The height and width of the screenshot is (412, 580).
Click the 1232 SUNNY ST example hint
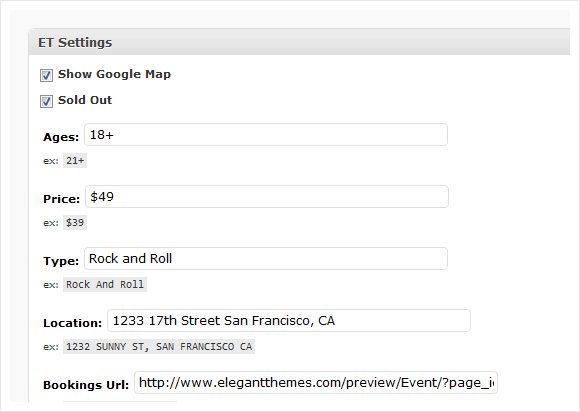[x=159, y=347]
